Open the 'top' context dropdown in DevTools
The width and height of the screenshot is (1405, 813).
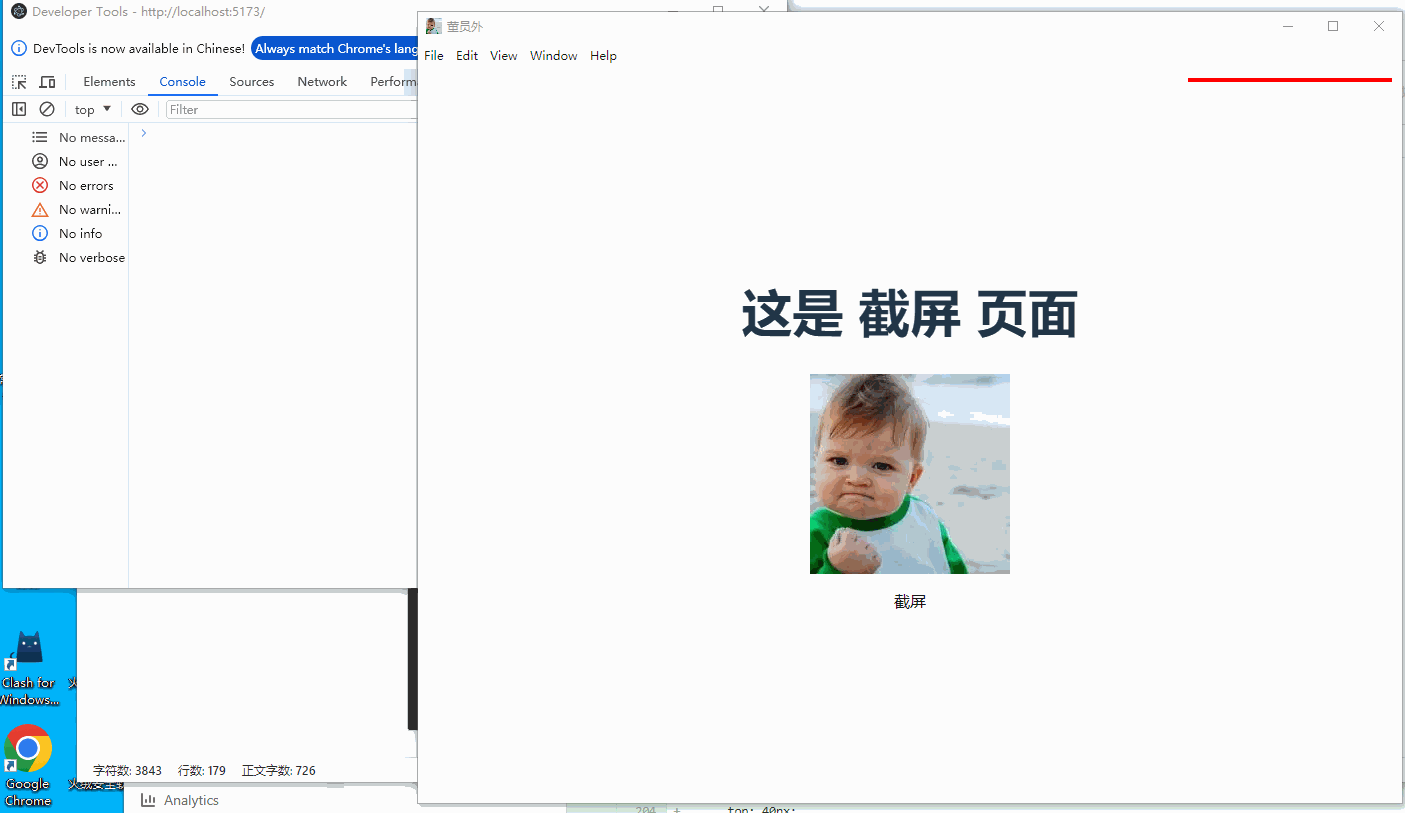93,109
